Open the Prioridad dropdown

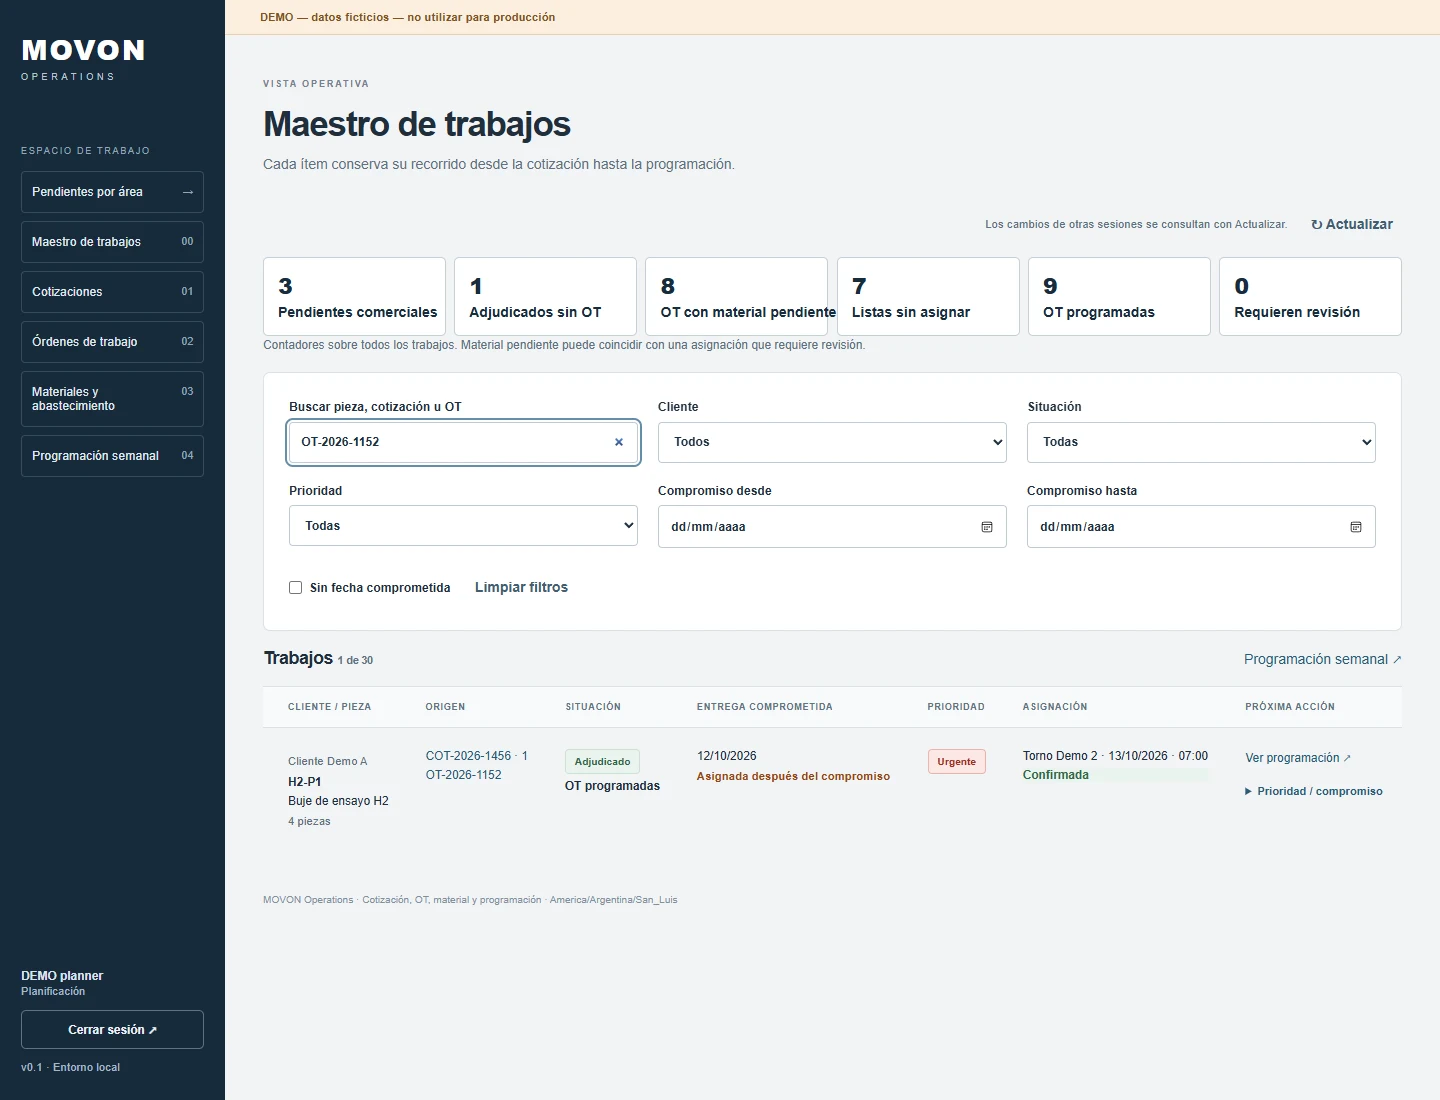[x=463, y=526]
